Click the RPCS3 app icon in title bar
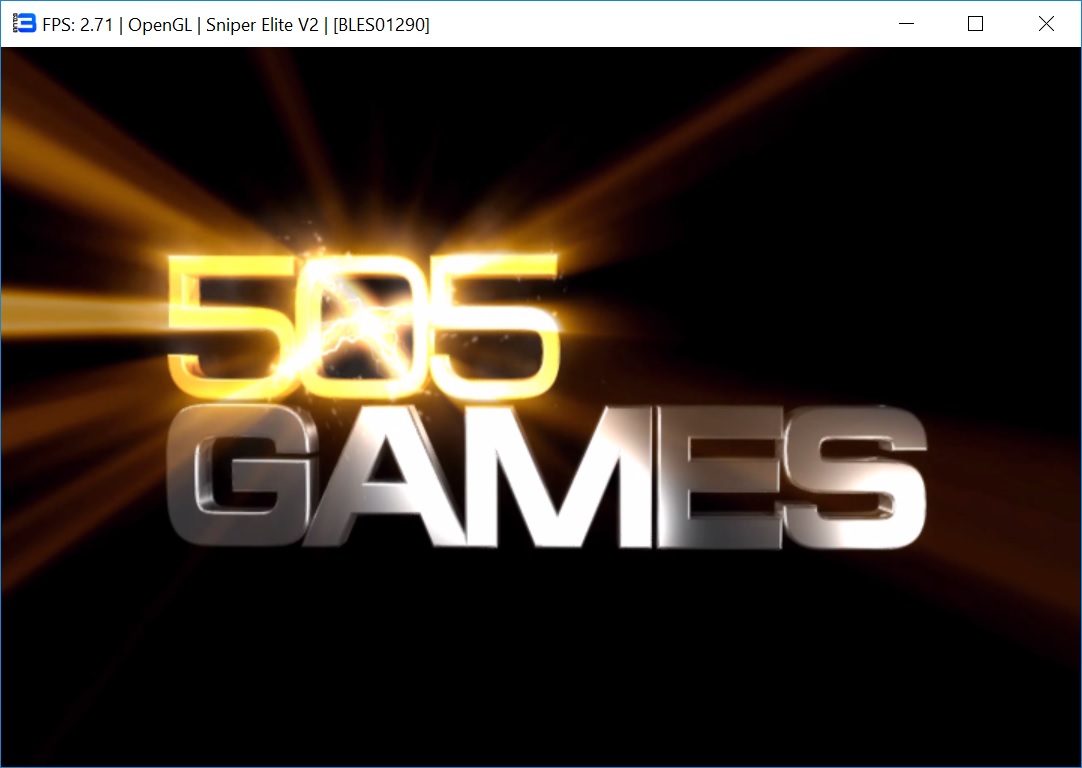 coord(25,24)
